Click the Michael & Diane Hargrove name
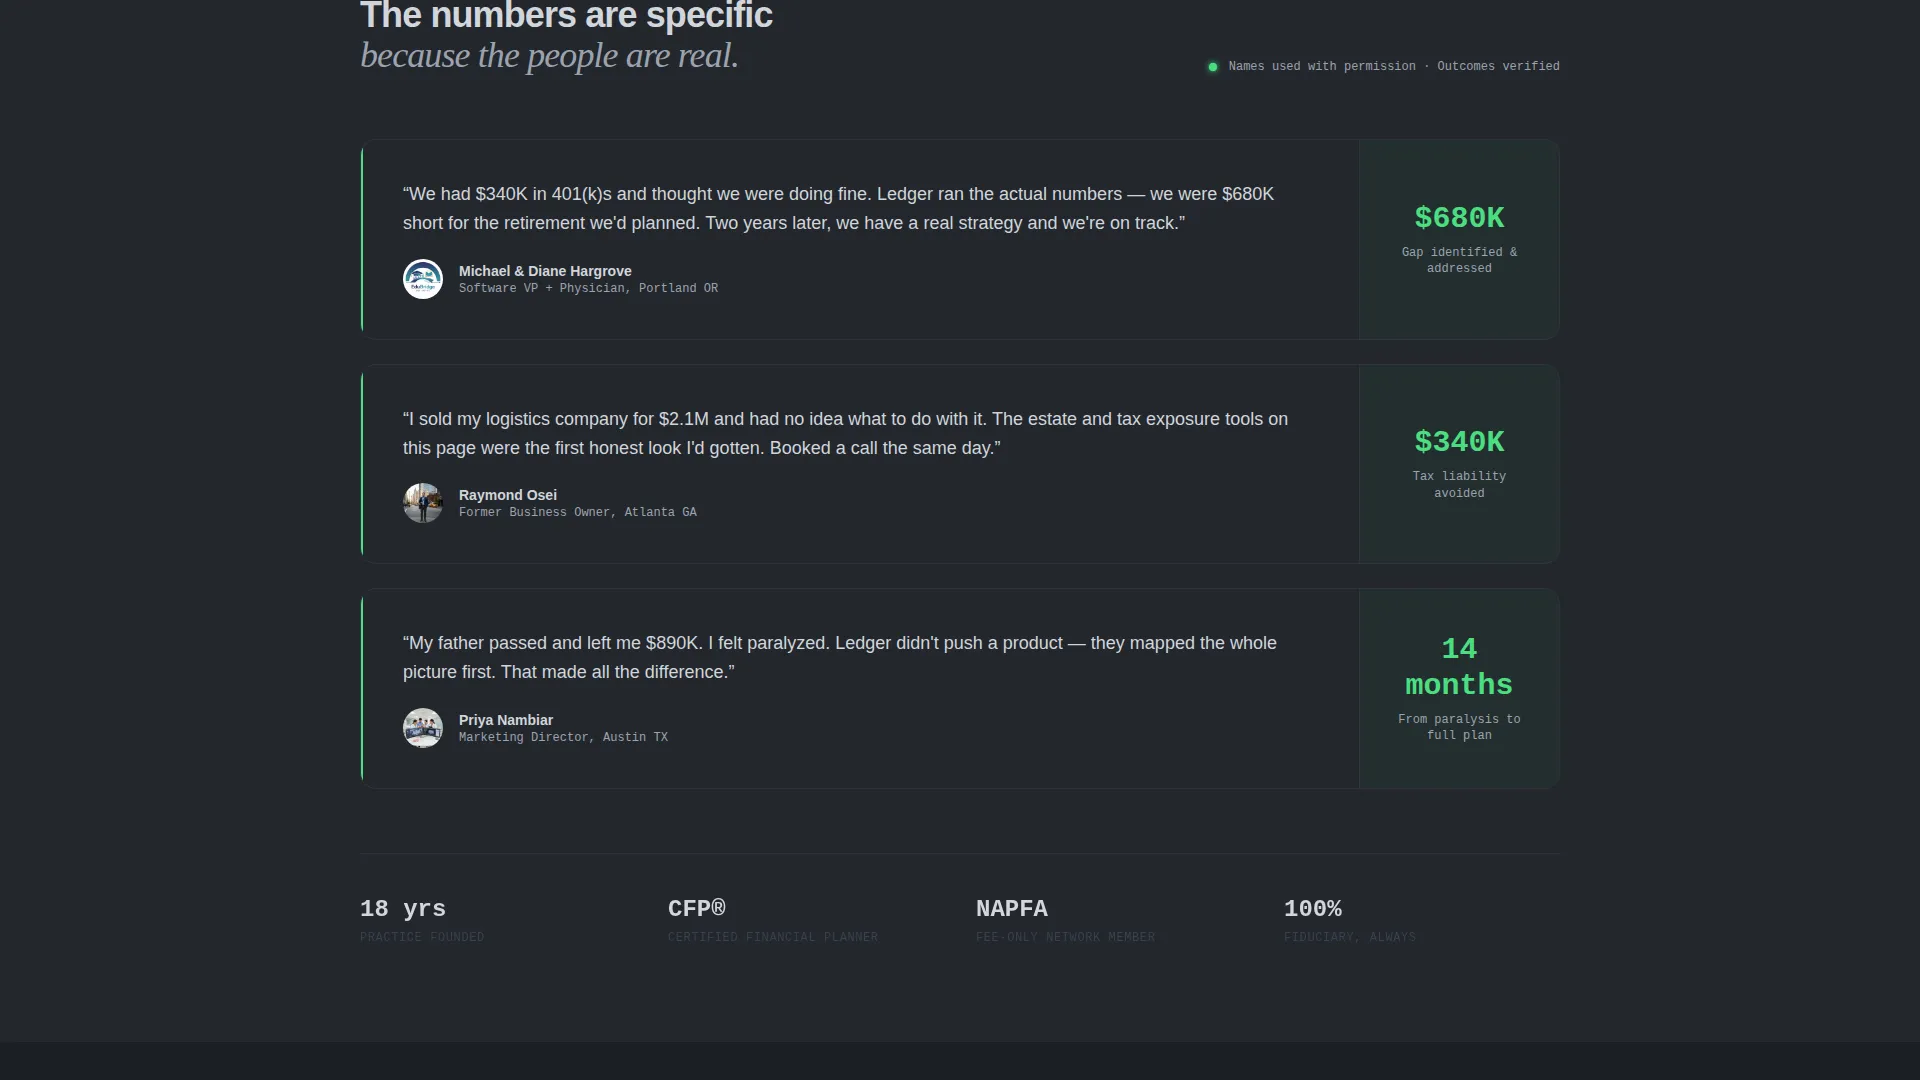 point(545,271)
